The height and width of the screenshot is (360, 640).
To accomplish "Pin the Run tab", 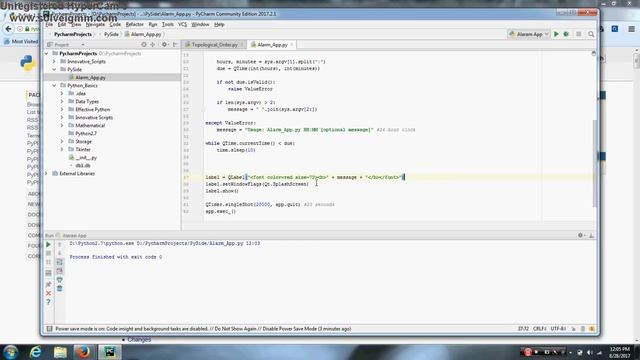I will pyautogui.click(x=48, y=284).
